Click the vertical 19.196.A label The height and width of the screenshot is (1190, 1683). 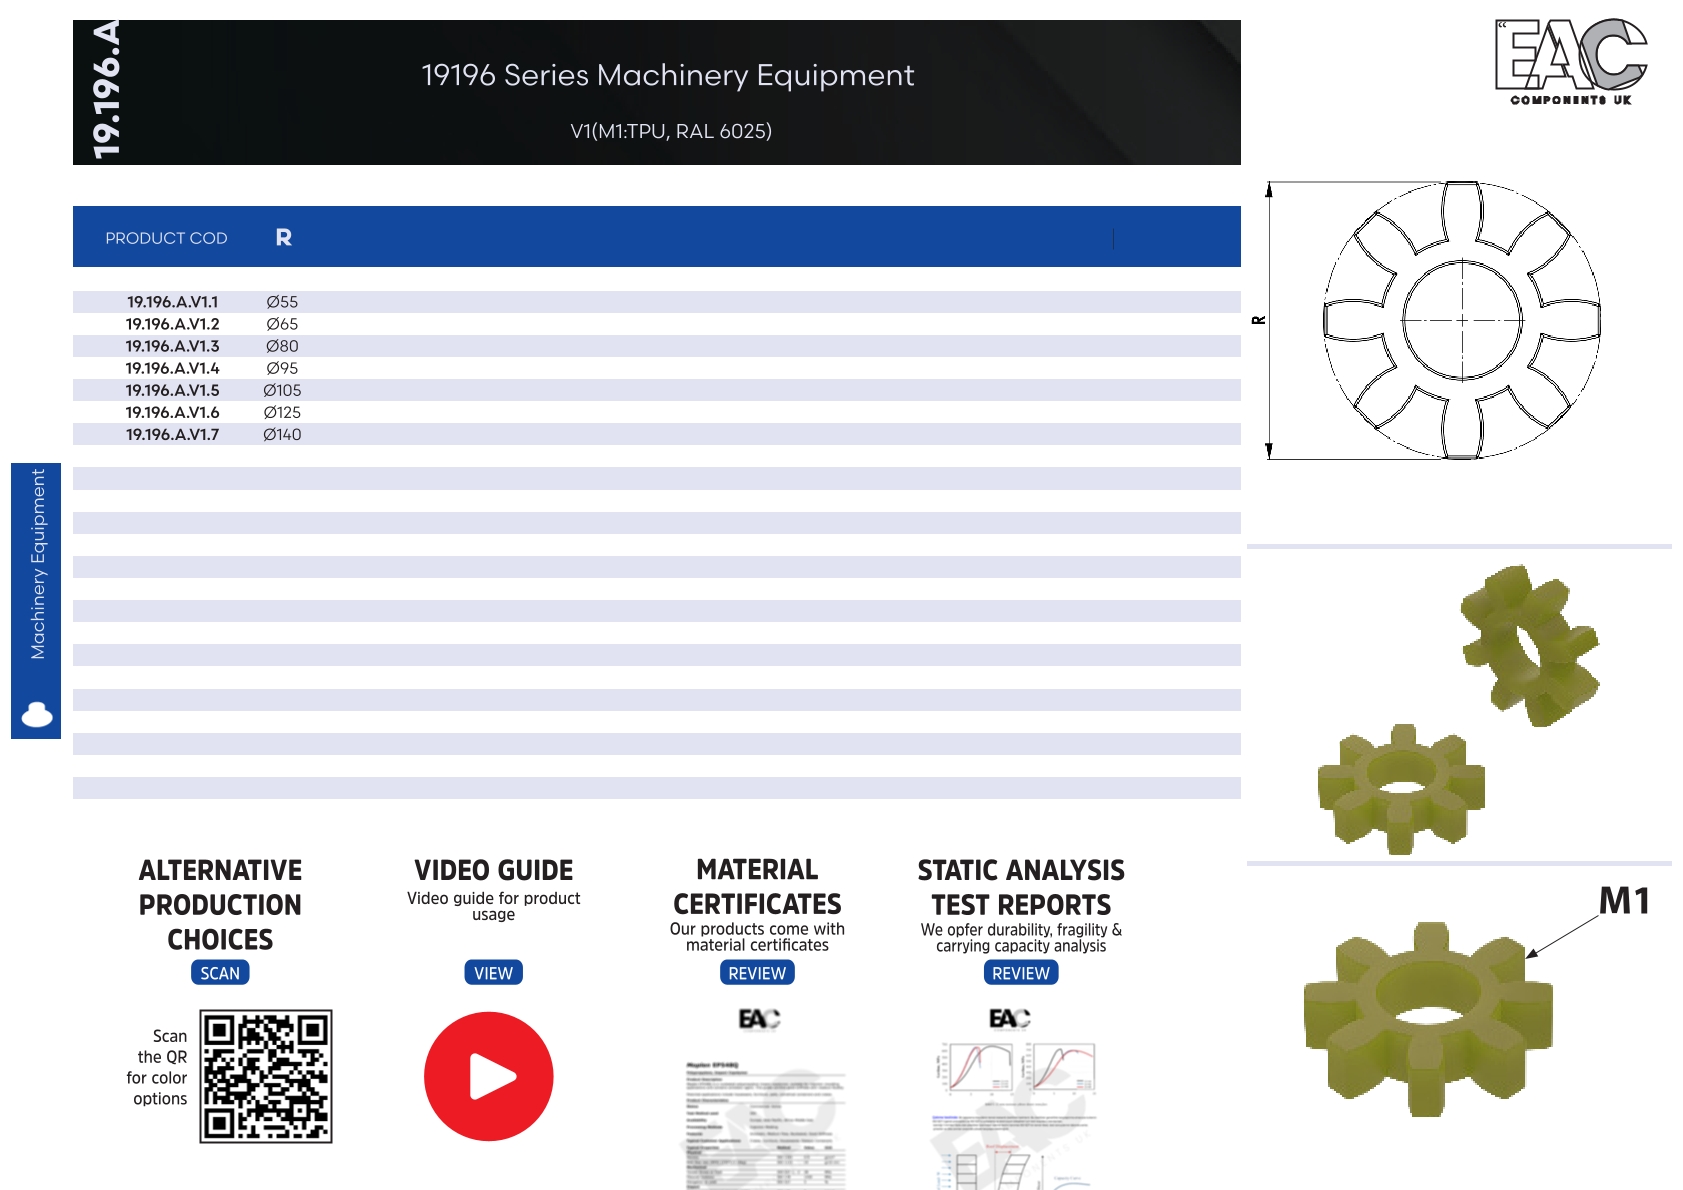106,90
